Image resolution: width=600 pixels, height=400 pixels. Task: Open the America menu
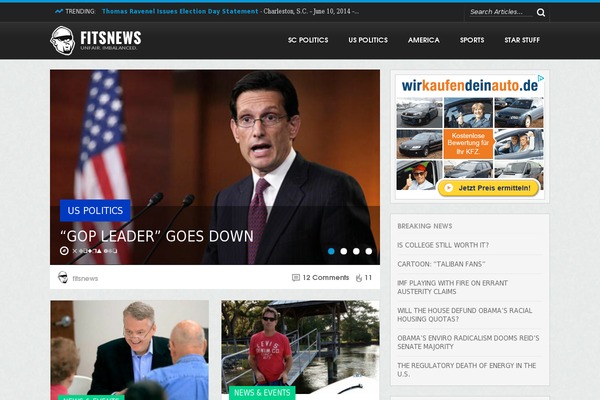424,40
